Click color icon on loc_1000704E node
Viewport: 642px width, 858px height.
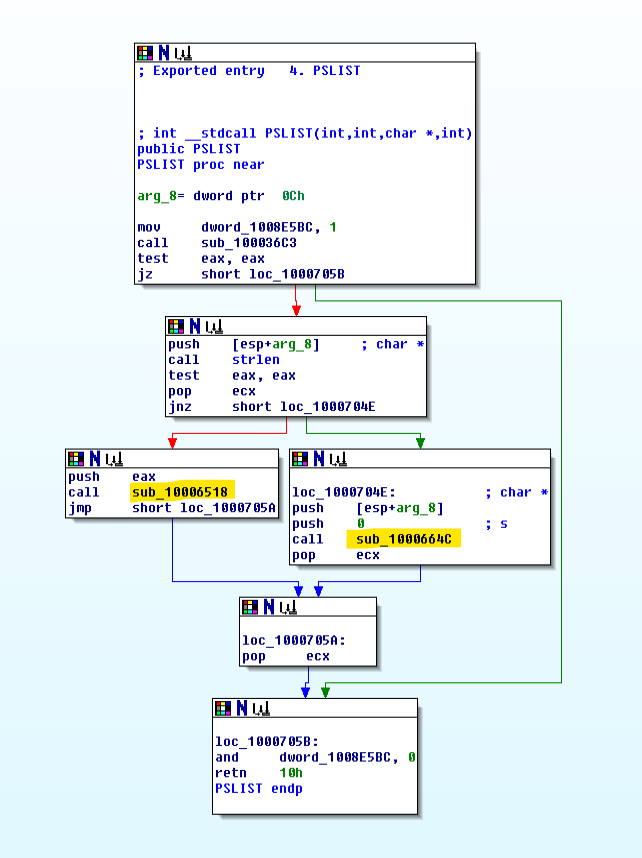300,459
